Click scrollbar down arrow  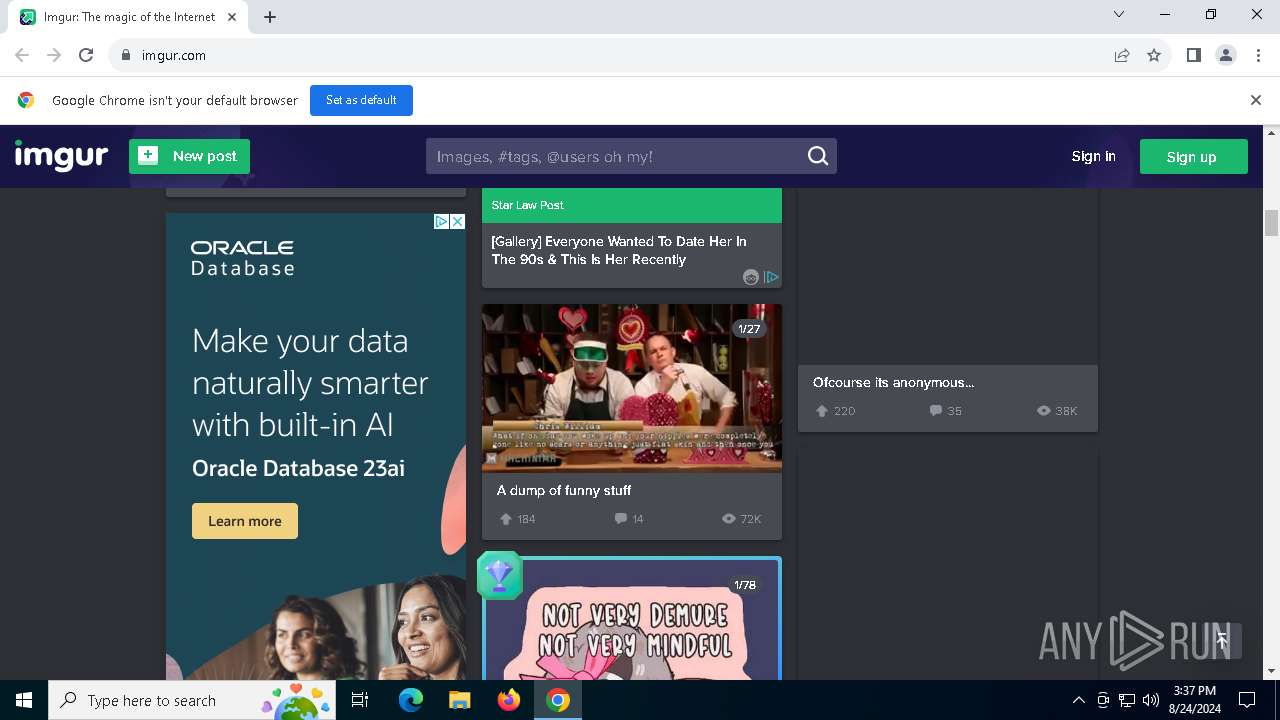(x=1272, y=671)
